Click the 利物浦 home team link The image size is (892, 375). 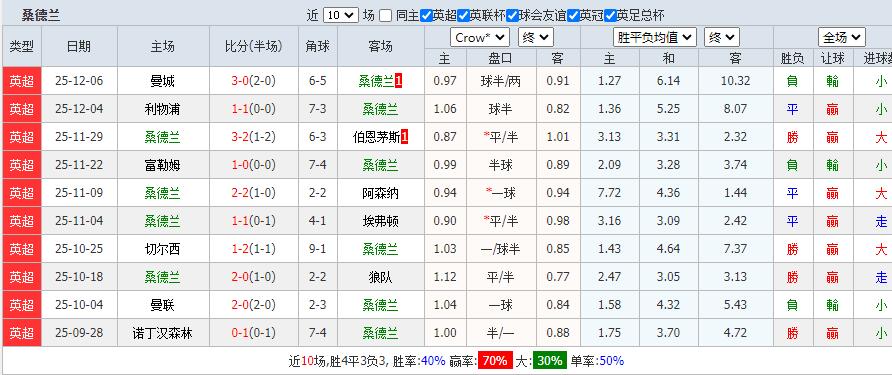(x=163, y=109)
